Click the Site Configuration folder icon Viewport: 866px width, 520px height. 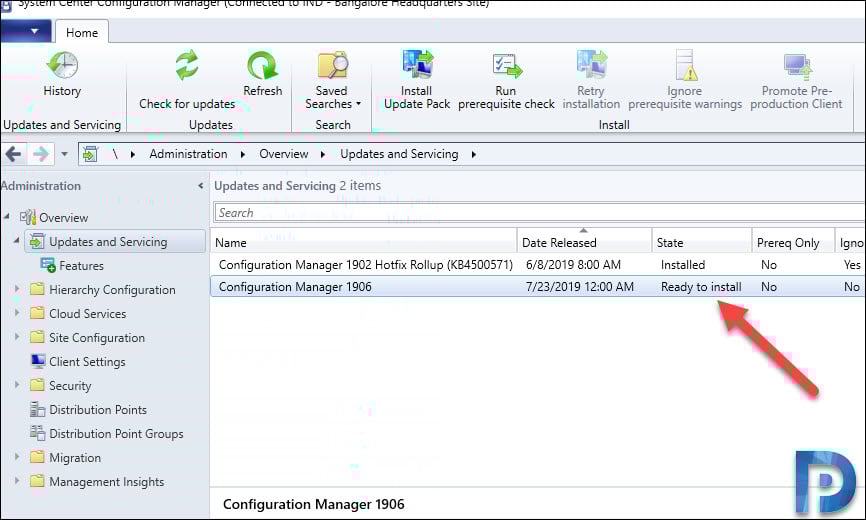pyautogui.click(x=37, y=337)
